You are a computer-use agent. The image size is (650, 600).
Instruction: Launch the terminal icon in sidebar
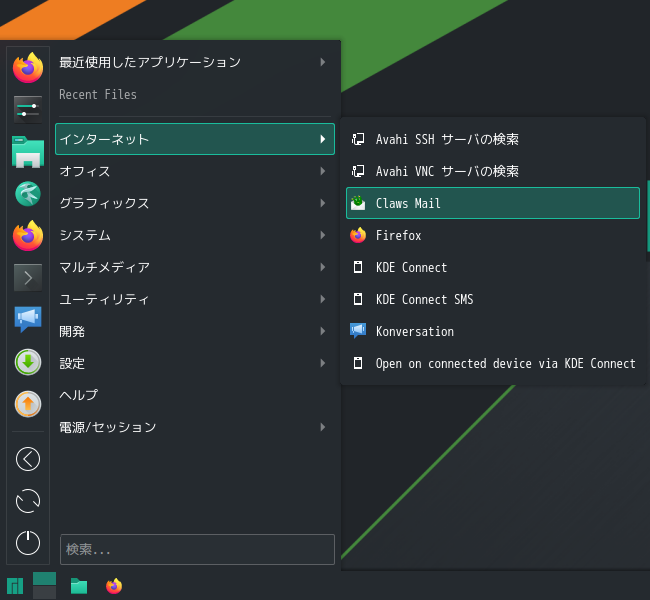[x=28, y=277]
